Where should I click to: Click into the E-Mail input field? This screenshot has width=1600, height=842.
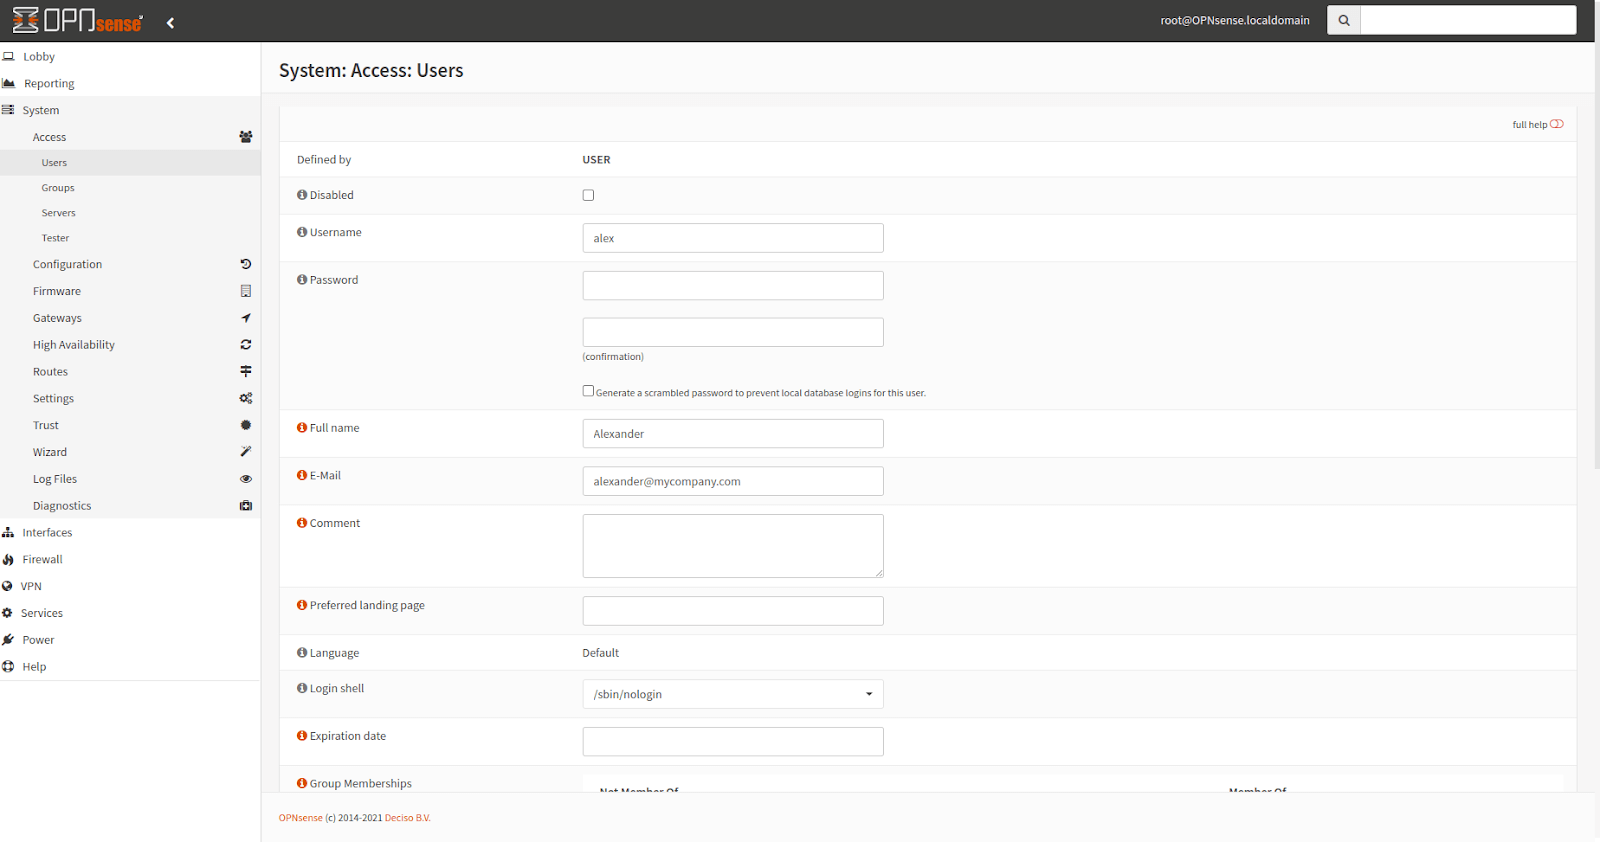point(732,481)
